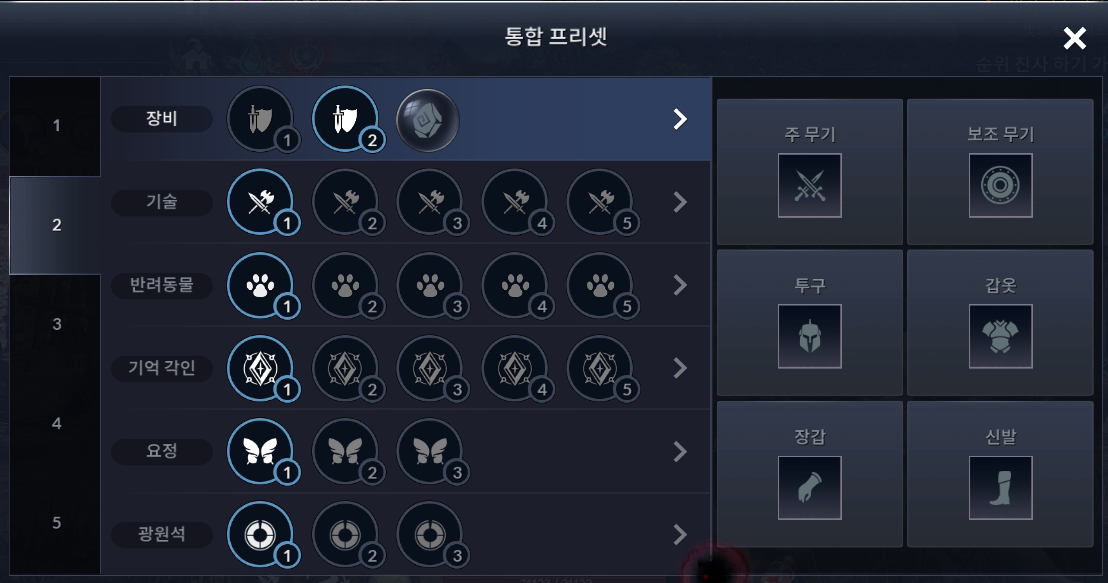Choose fairy preset 3 butterfly icon
This screenshot has width=1108, height=583.
pyautogui.click(x=430, y=452)
